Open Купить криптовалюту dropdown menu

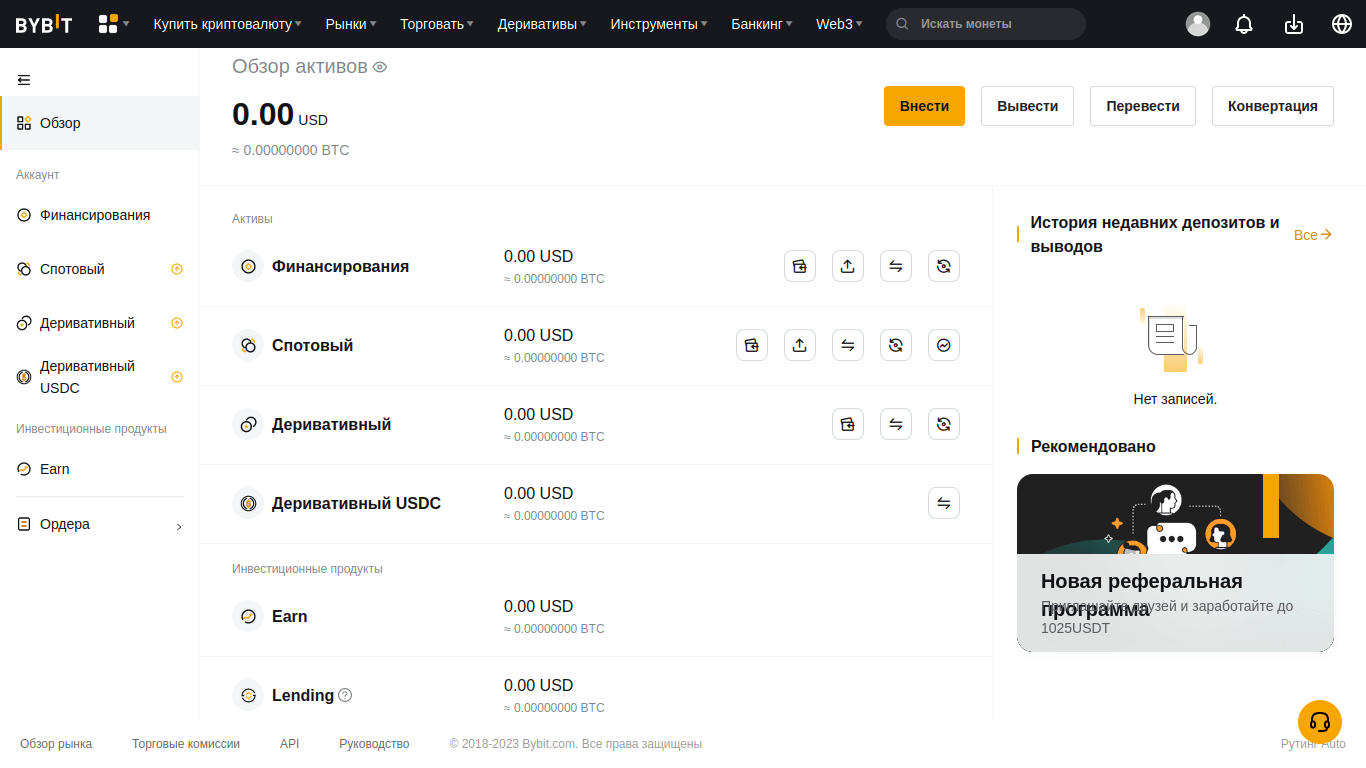pos(227,24)
